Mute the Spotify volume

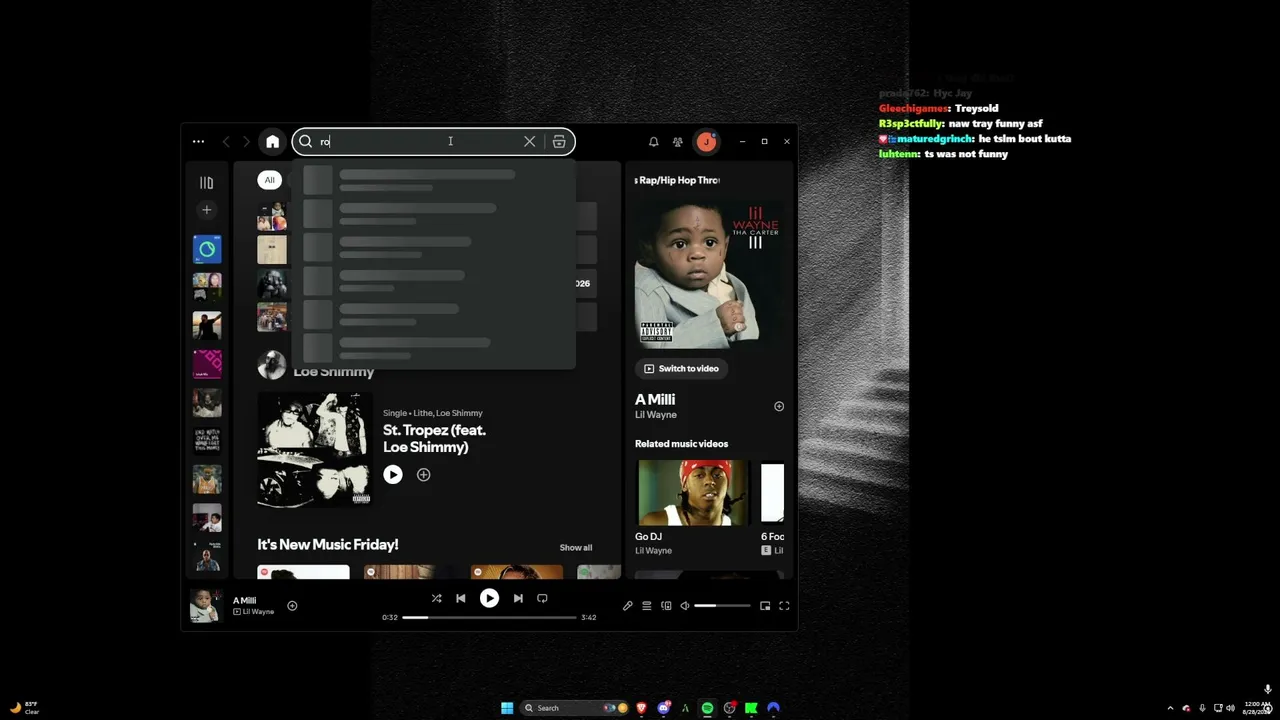click(x=685, y=606)
